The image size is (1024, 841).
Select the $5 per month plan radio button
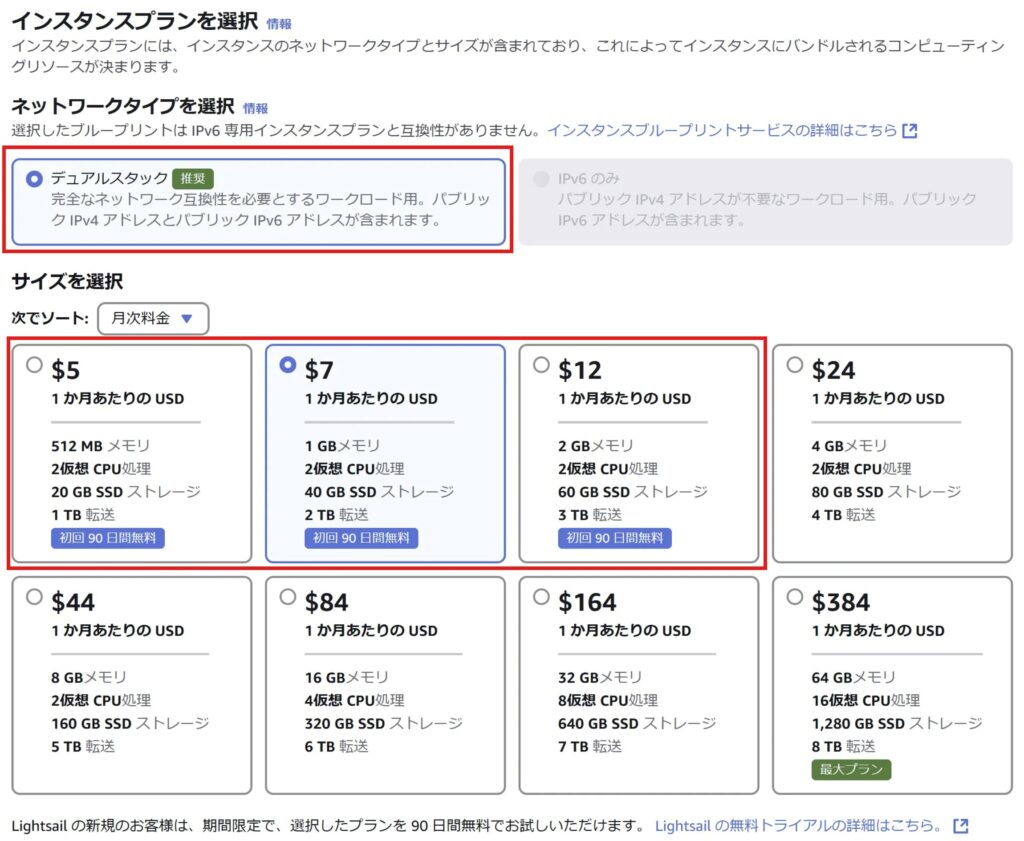35,365
